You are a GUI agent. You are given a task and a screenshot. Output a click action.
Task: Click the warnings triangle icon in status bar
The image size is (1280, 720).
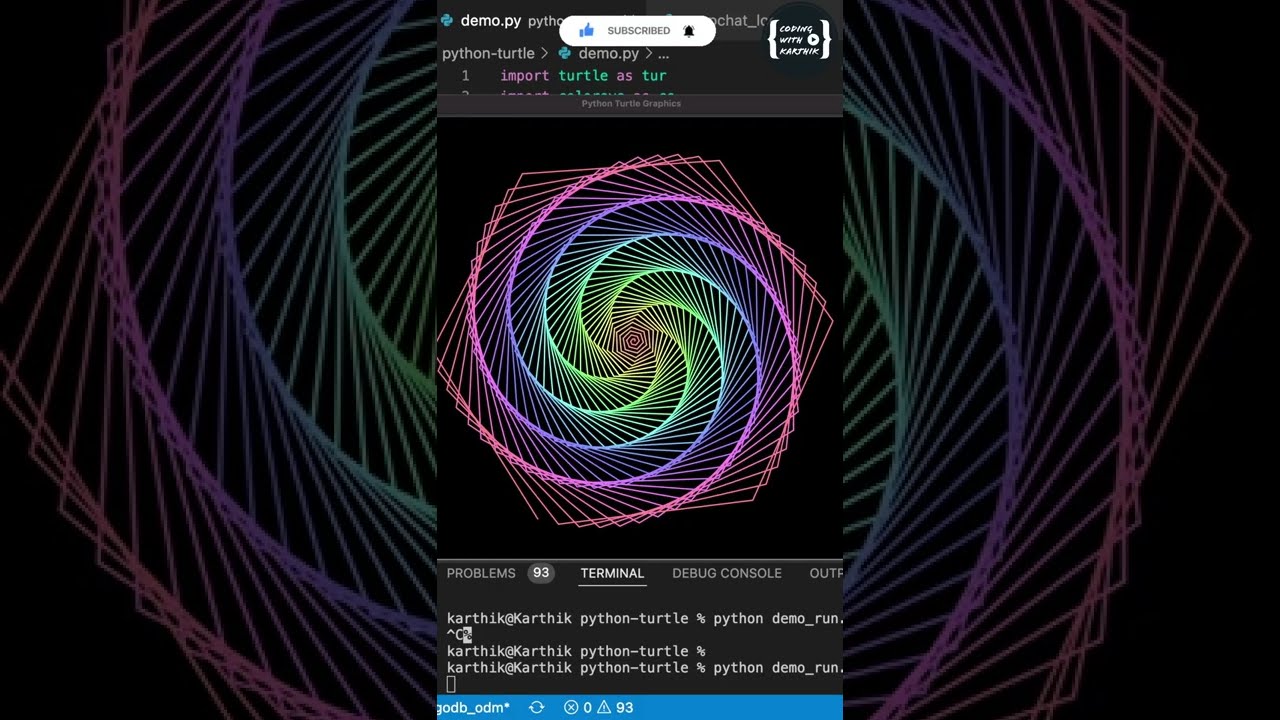[x=604, y=707]
